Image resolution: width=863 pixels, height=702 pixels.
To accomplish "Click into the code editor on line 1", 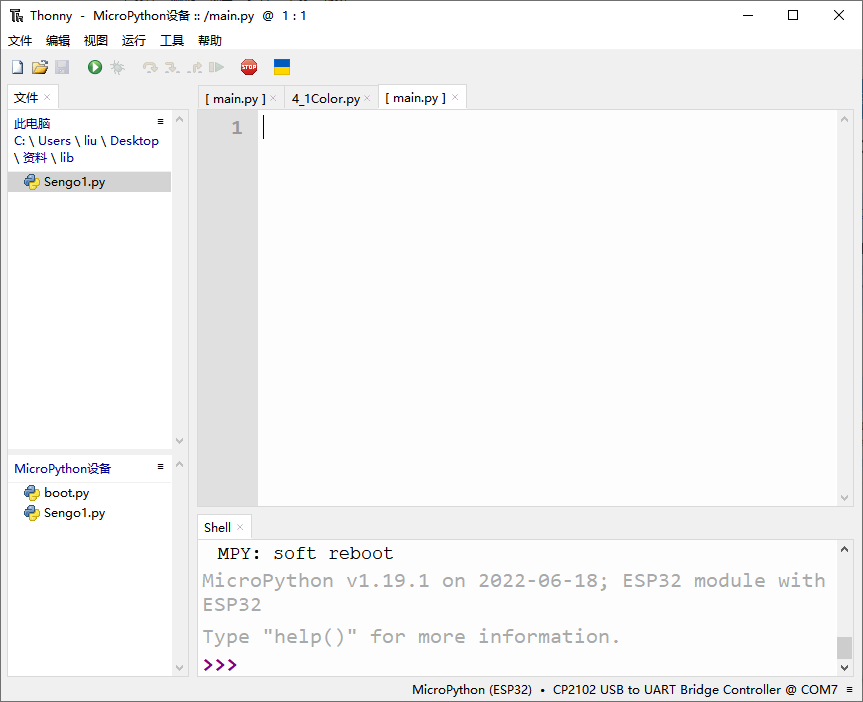I will pyautogui.click(x=550, y=128).
